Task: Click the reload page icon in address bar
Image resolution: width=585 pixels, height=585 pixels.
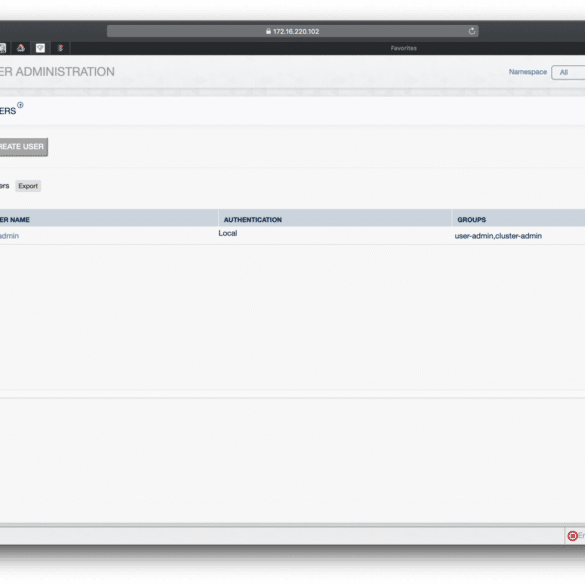Action: pos(472,31)
